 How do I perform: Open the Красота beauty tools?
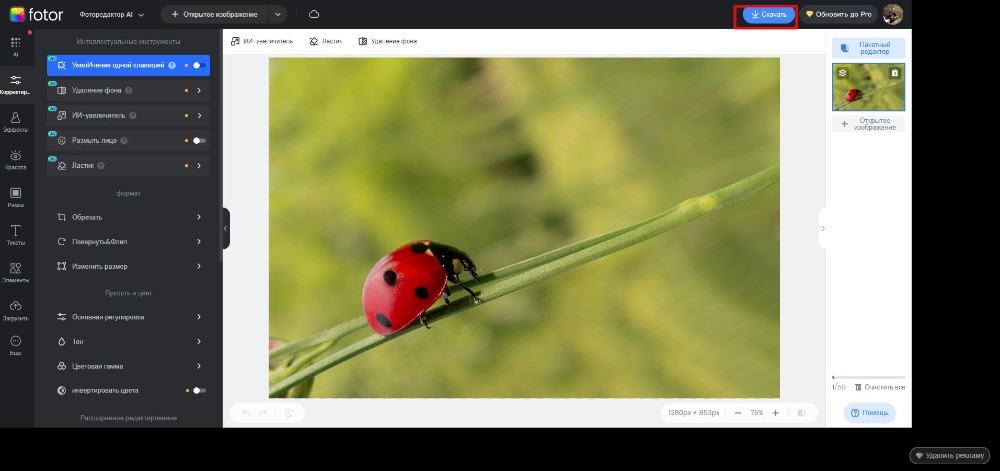(x=16, y=159)
